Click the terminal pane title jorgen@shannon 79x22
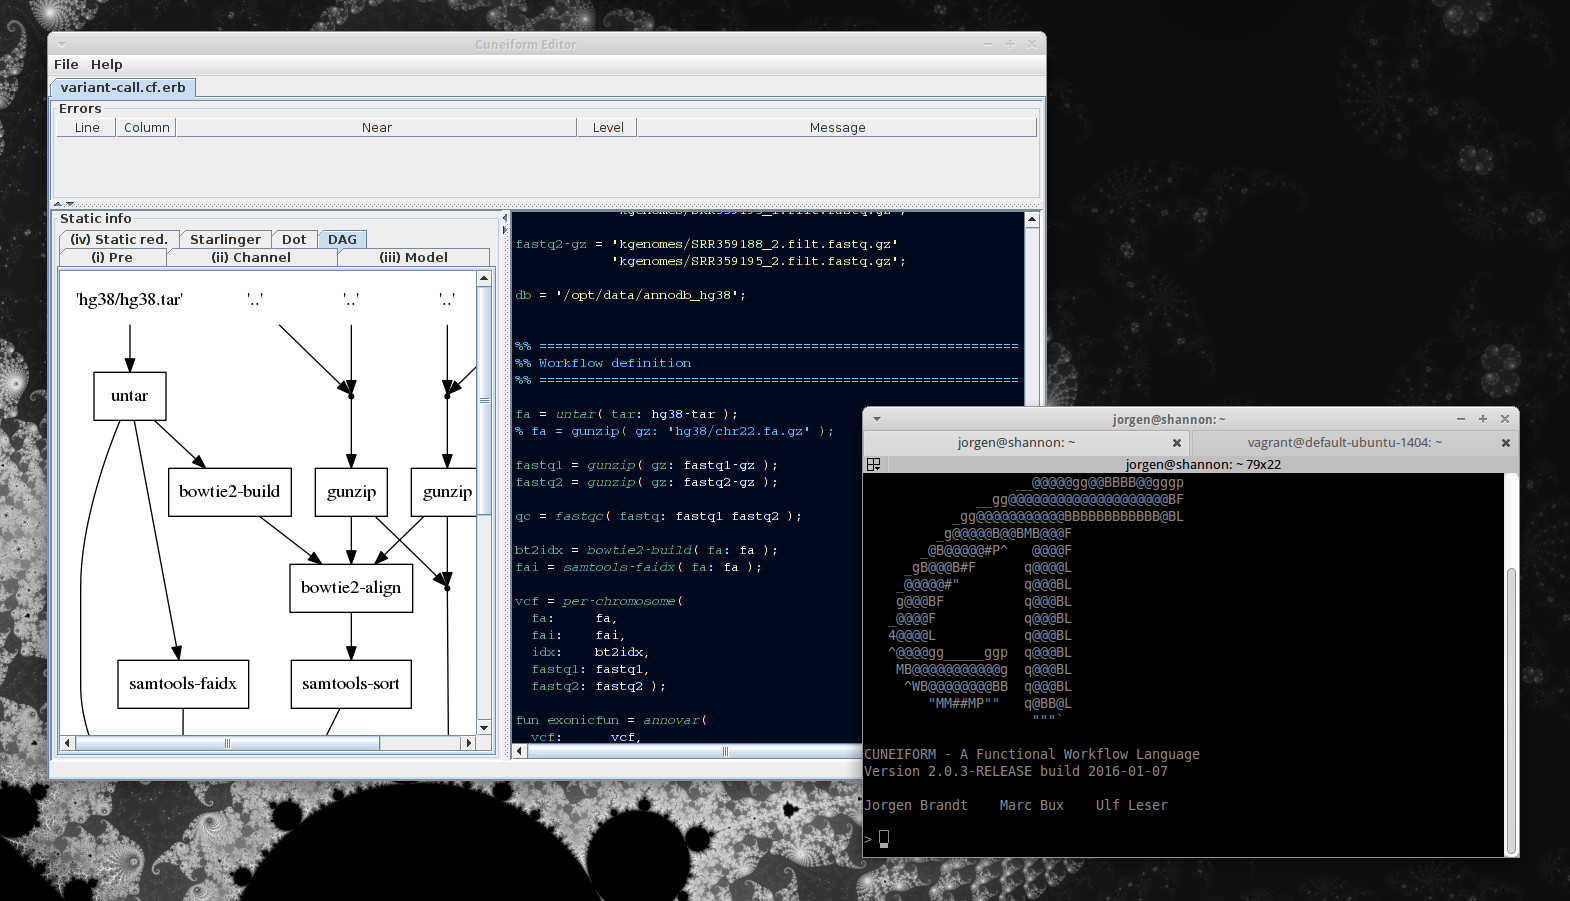This screenshot has width=1570, height=901. pos(1203,464)
